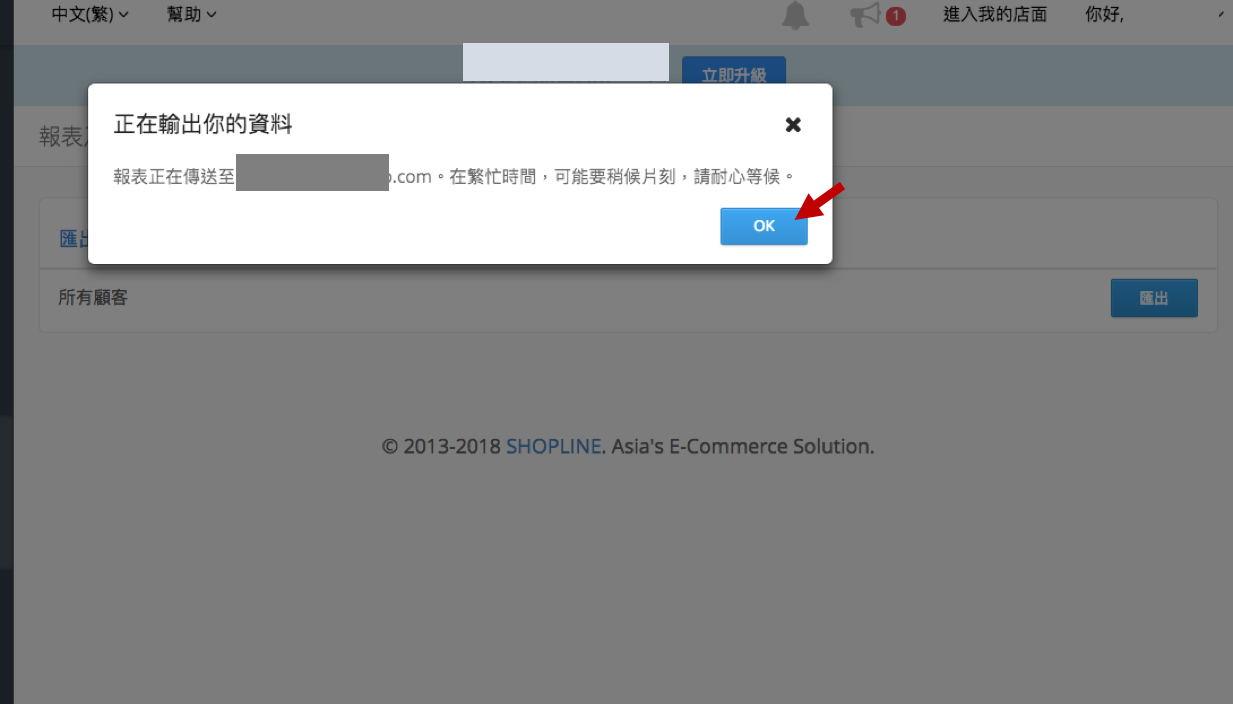The width and height of the screenshot is (1233, 704).
Task: Expand the 幫助 help menu
Action: tap(191, 14)
